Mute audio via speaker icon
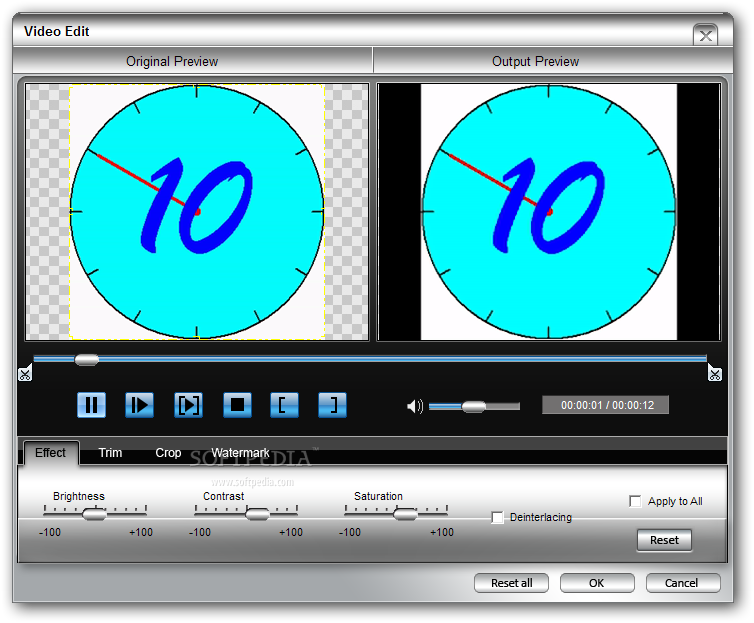The width and height of the screenshot is (754, 623). click(415, 406)
